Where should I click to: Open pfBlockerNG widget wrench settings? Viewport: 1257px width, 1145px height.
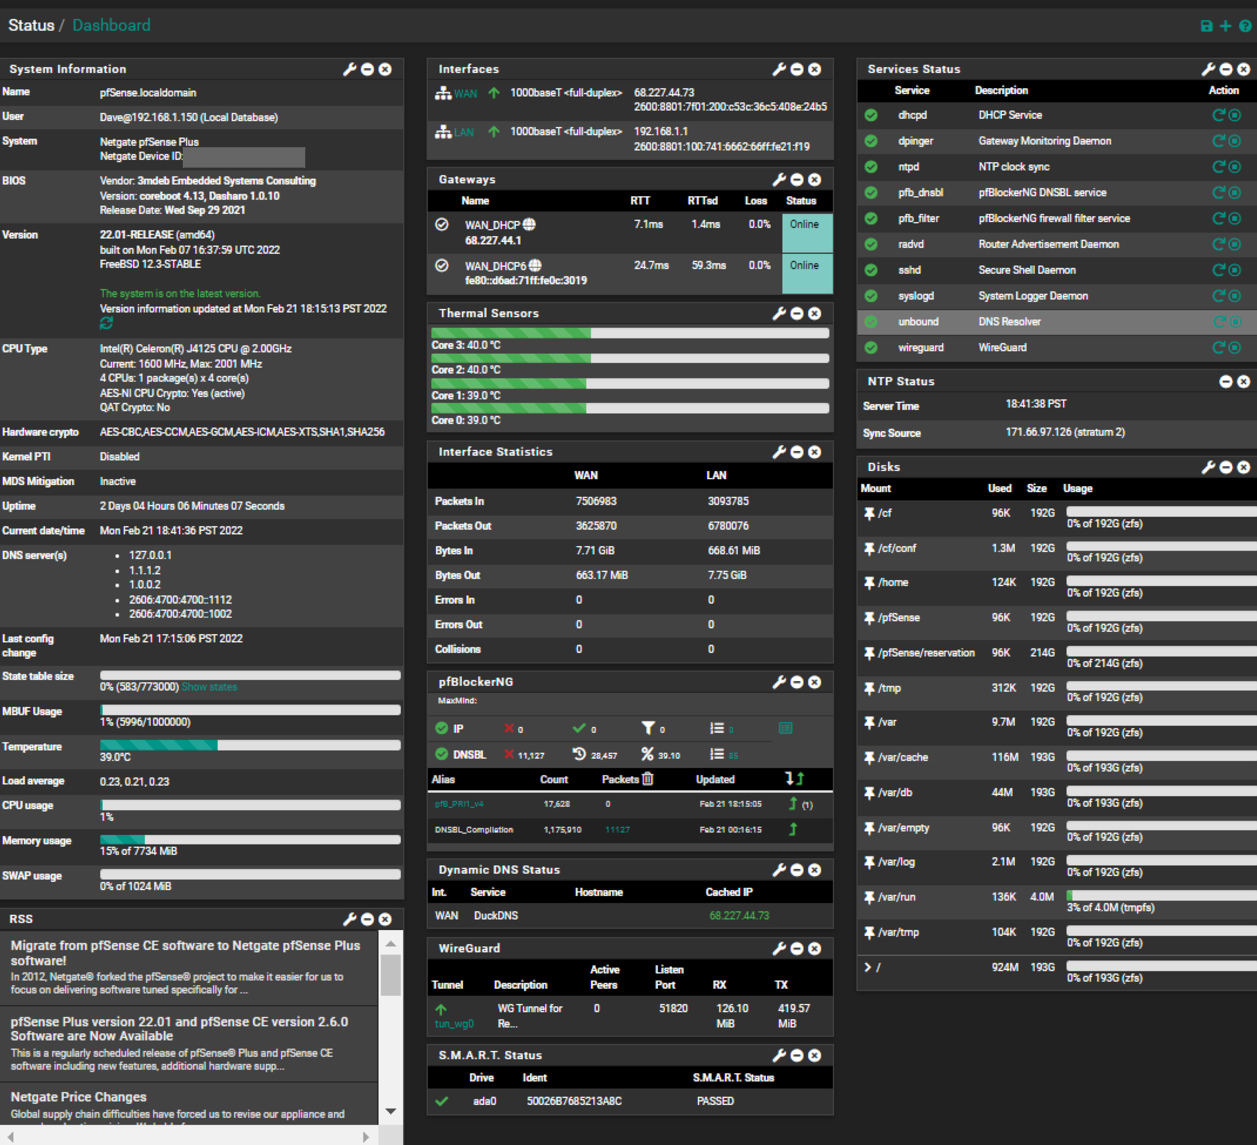pyautogui.click(x=779, y=682)
